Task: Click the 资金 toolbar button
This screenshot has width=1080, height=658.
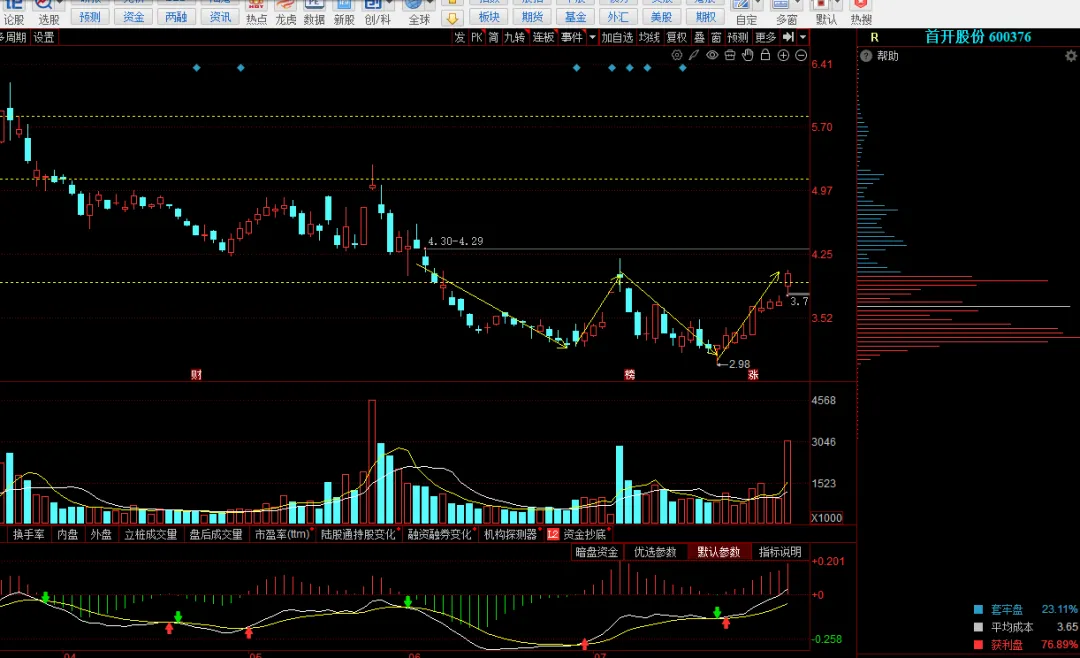Action: pyautogui.click(x=134, y=17)
